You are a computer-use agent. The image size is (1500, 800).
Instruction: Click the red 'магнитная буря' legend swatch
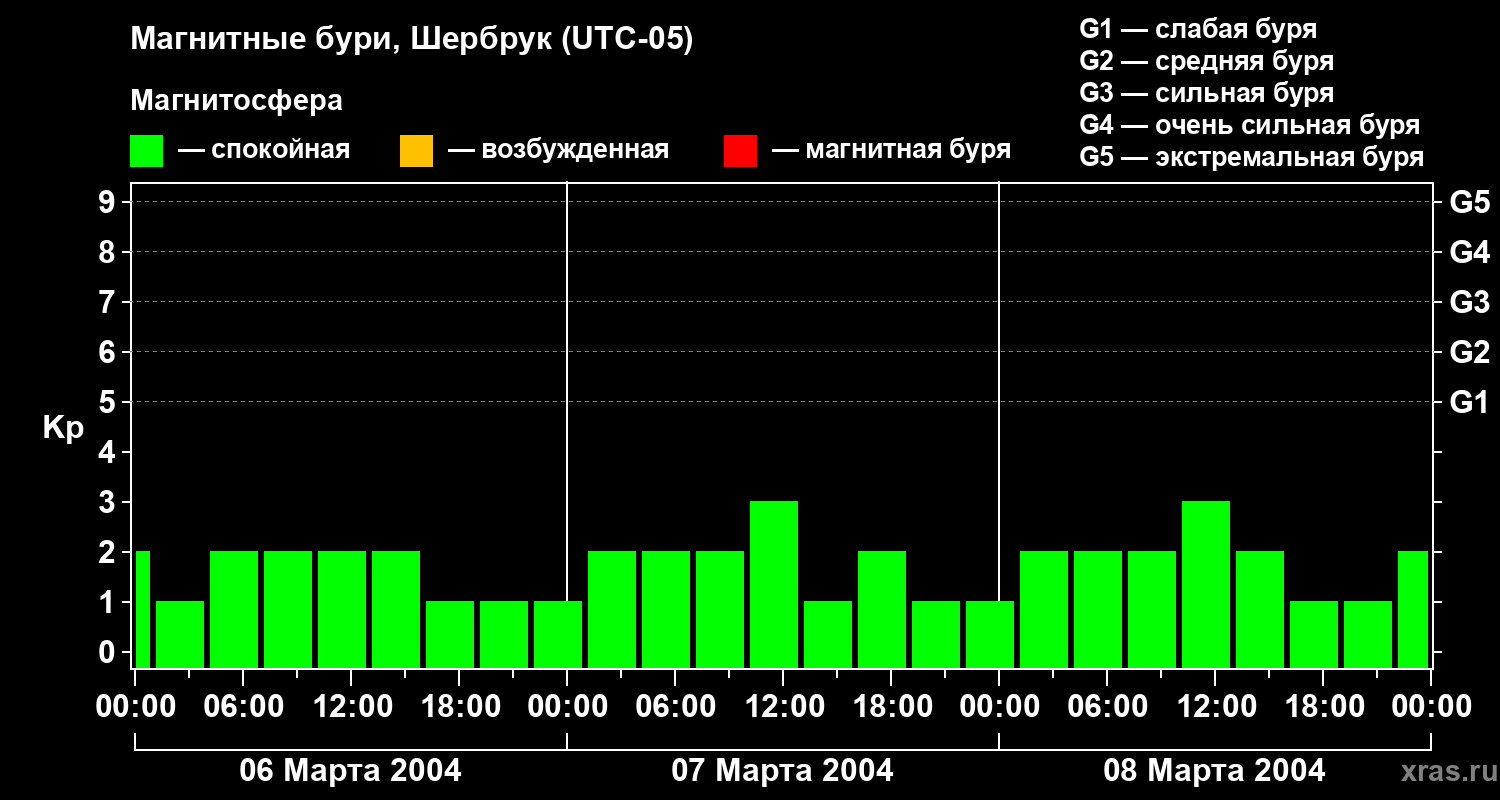pos(740,151)
